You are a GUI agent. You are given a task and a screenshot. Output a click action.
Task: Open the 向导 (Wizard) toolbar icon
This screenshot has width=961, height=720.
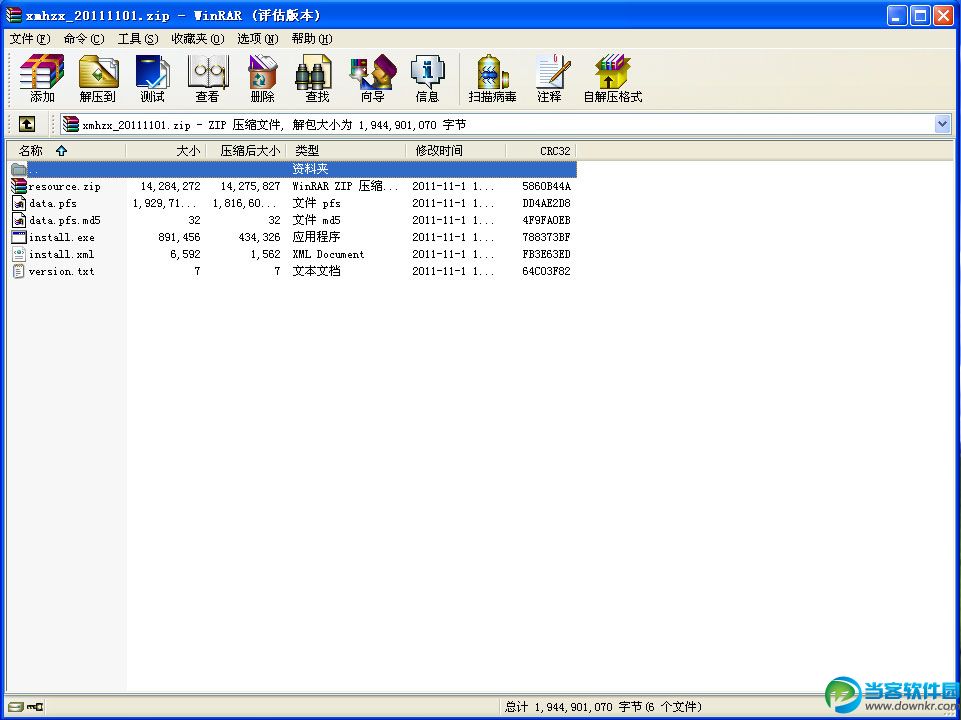click(372, 78)
